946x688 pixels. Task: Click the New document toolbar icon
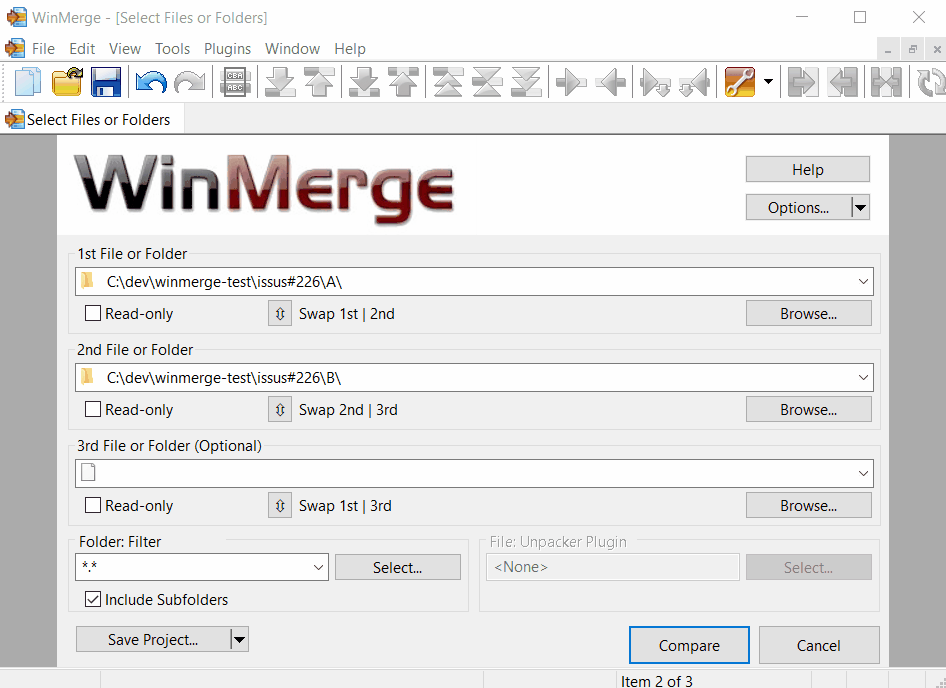click(28, 81)
